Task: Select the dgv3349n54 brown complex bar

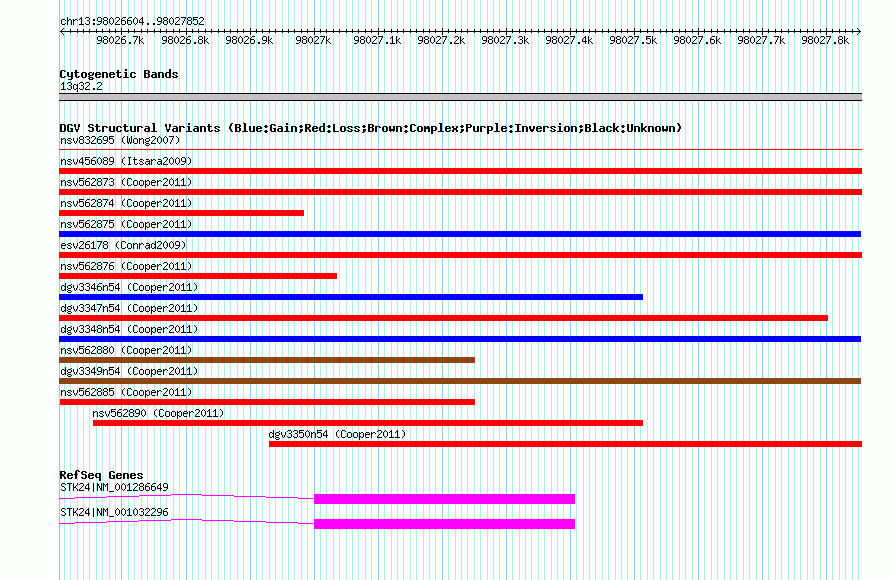Action: pos(460,381)
